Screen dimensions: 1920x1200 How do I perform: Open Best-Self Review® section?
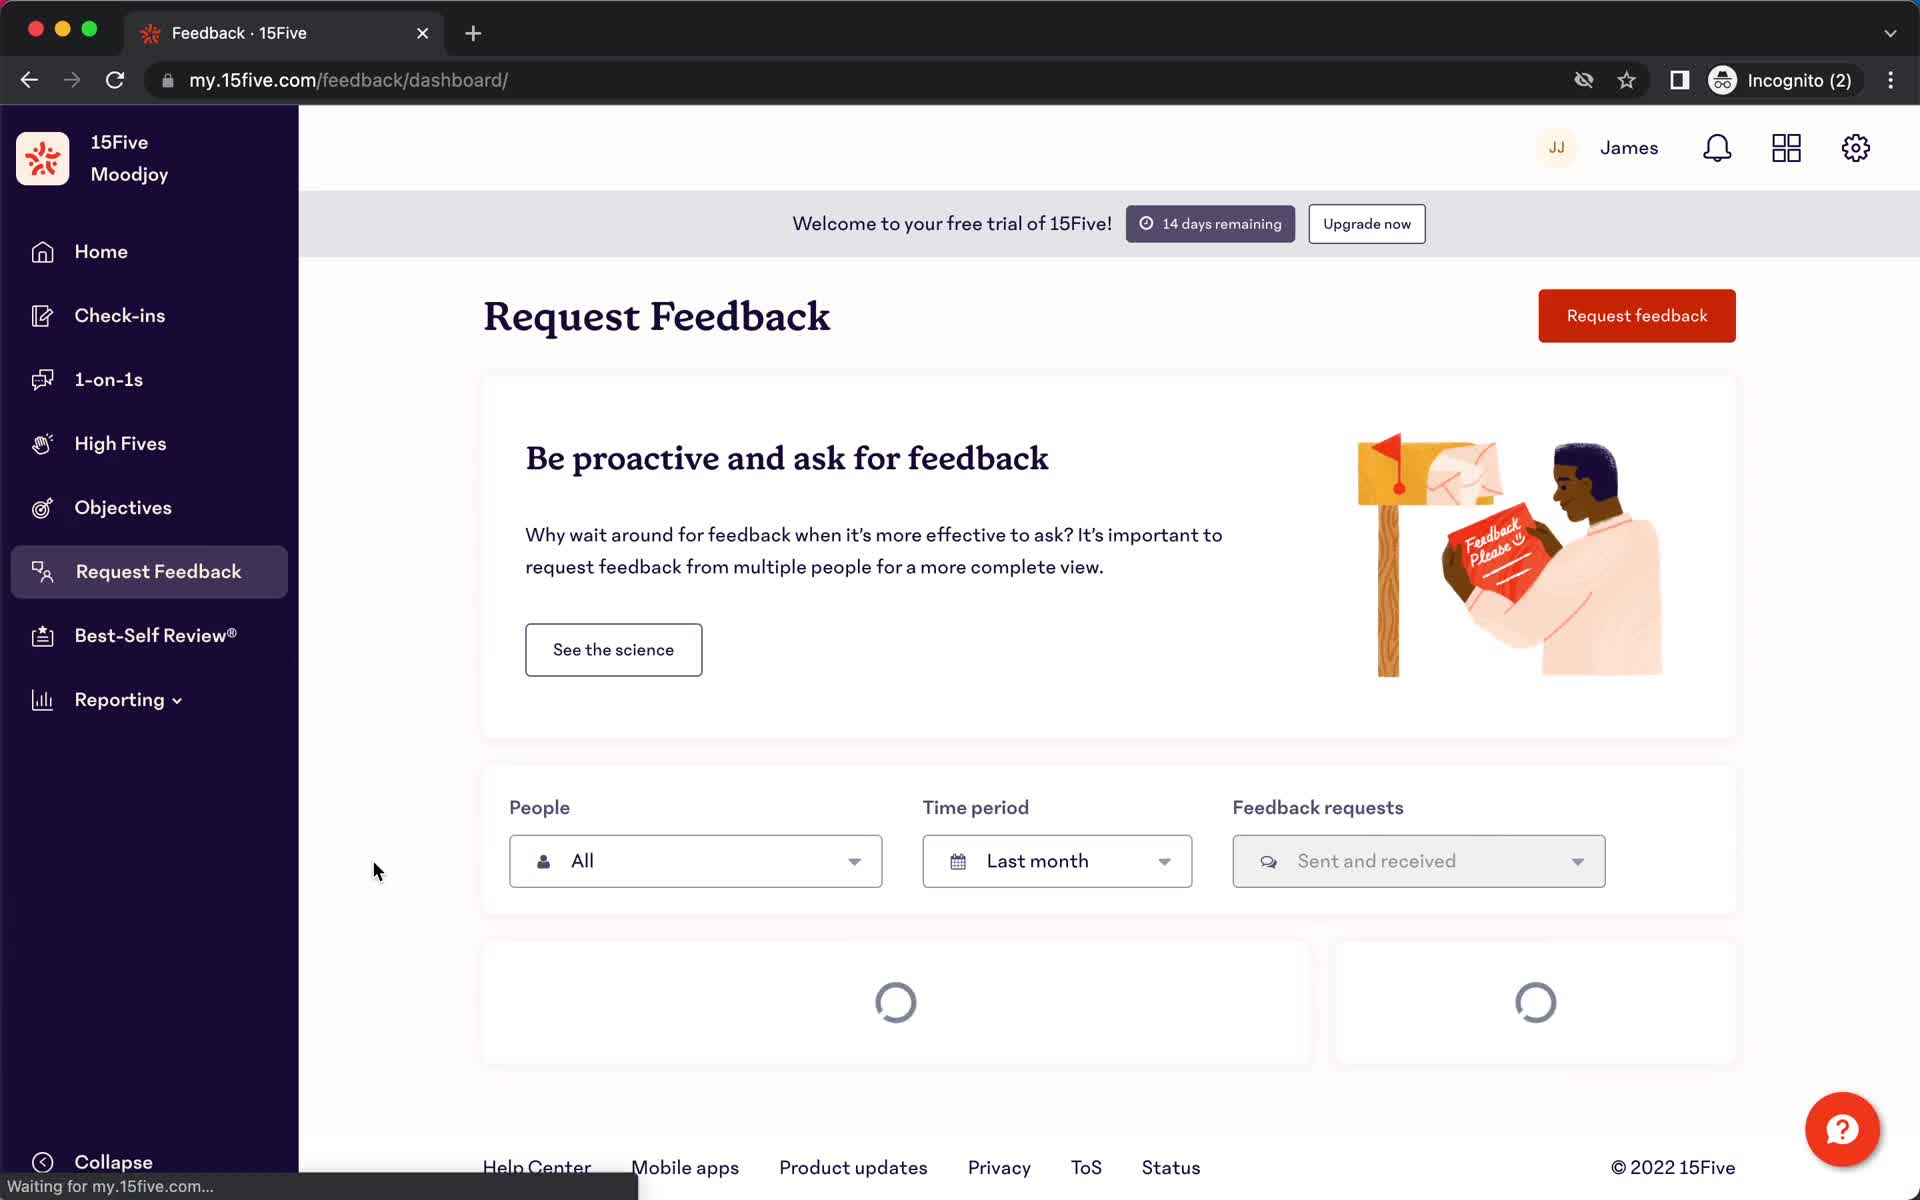[x=155, y=636]
